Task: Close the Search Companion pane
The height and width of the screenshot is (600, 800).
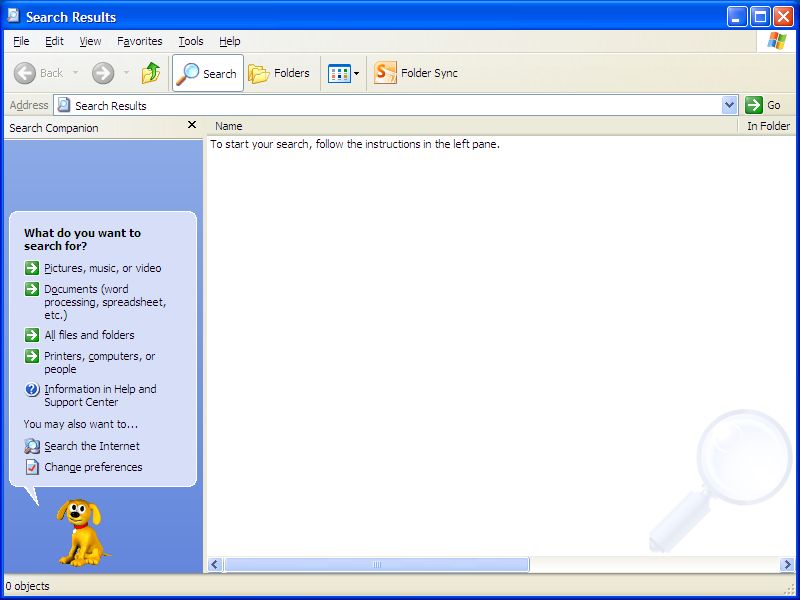Action: point(192,124)
